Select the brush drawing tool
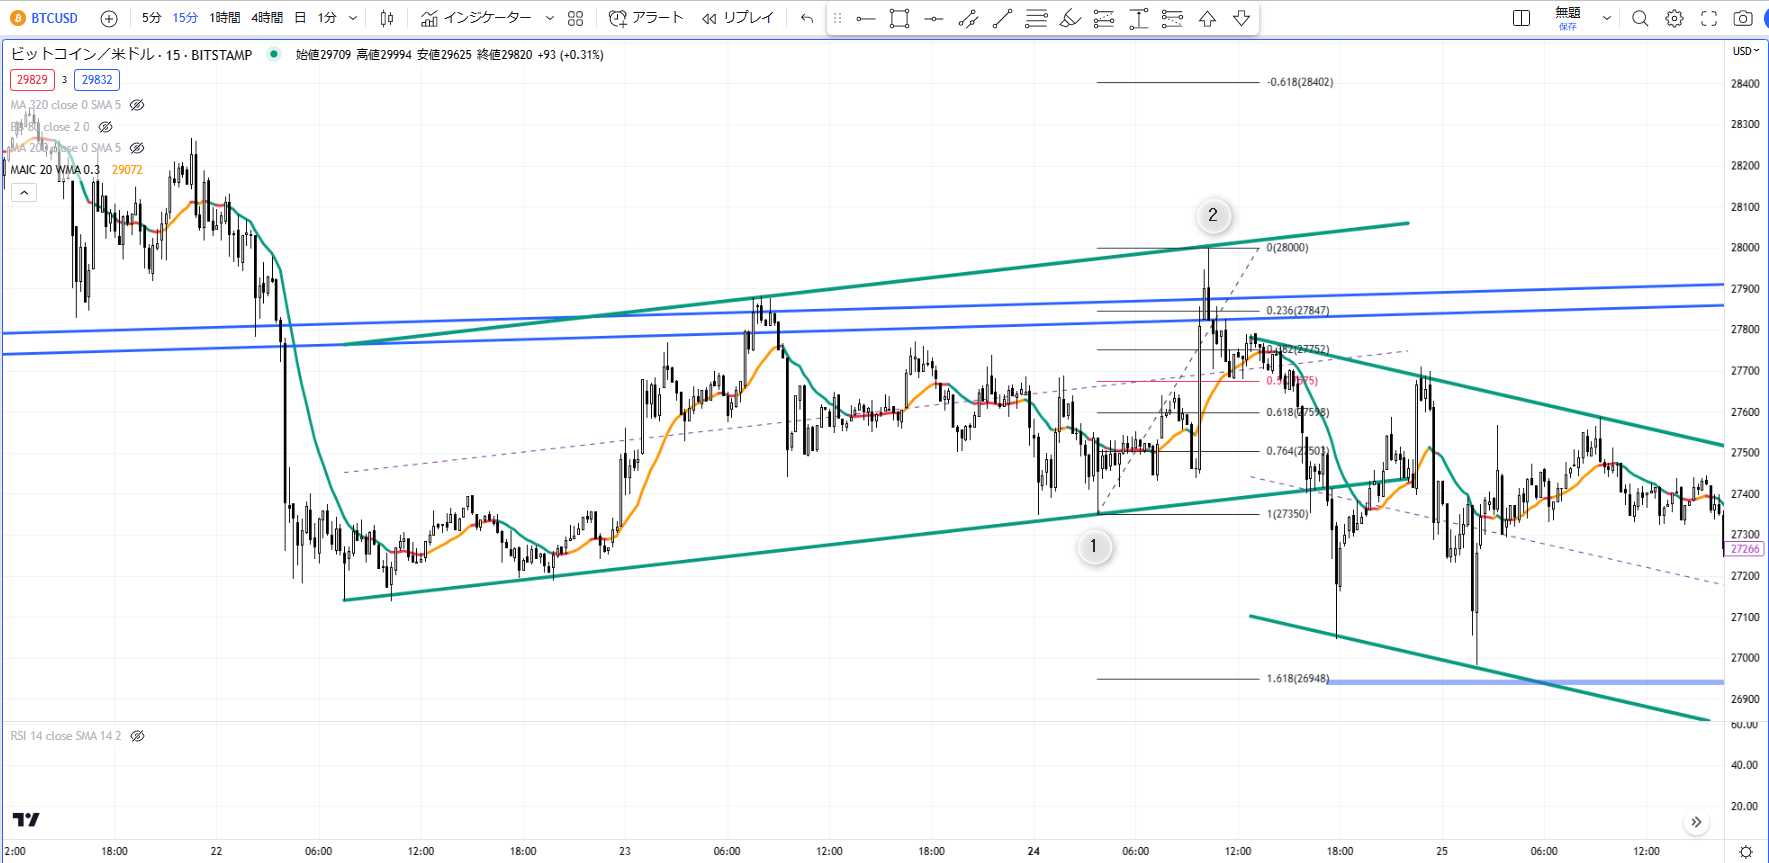The height and width of the screenshot is (863, 1769). [1070, 18]
